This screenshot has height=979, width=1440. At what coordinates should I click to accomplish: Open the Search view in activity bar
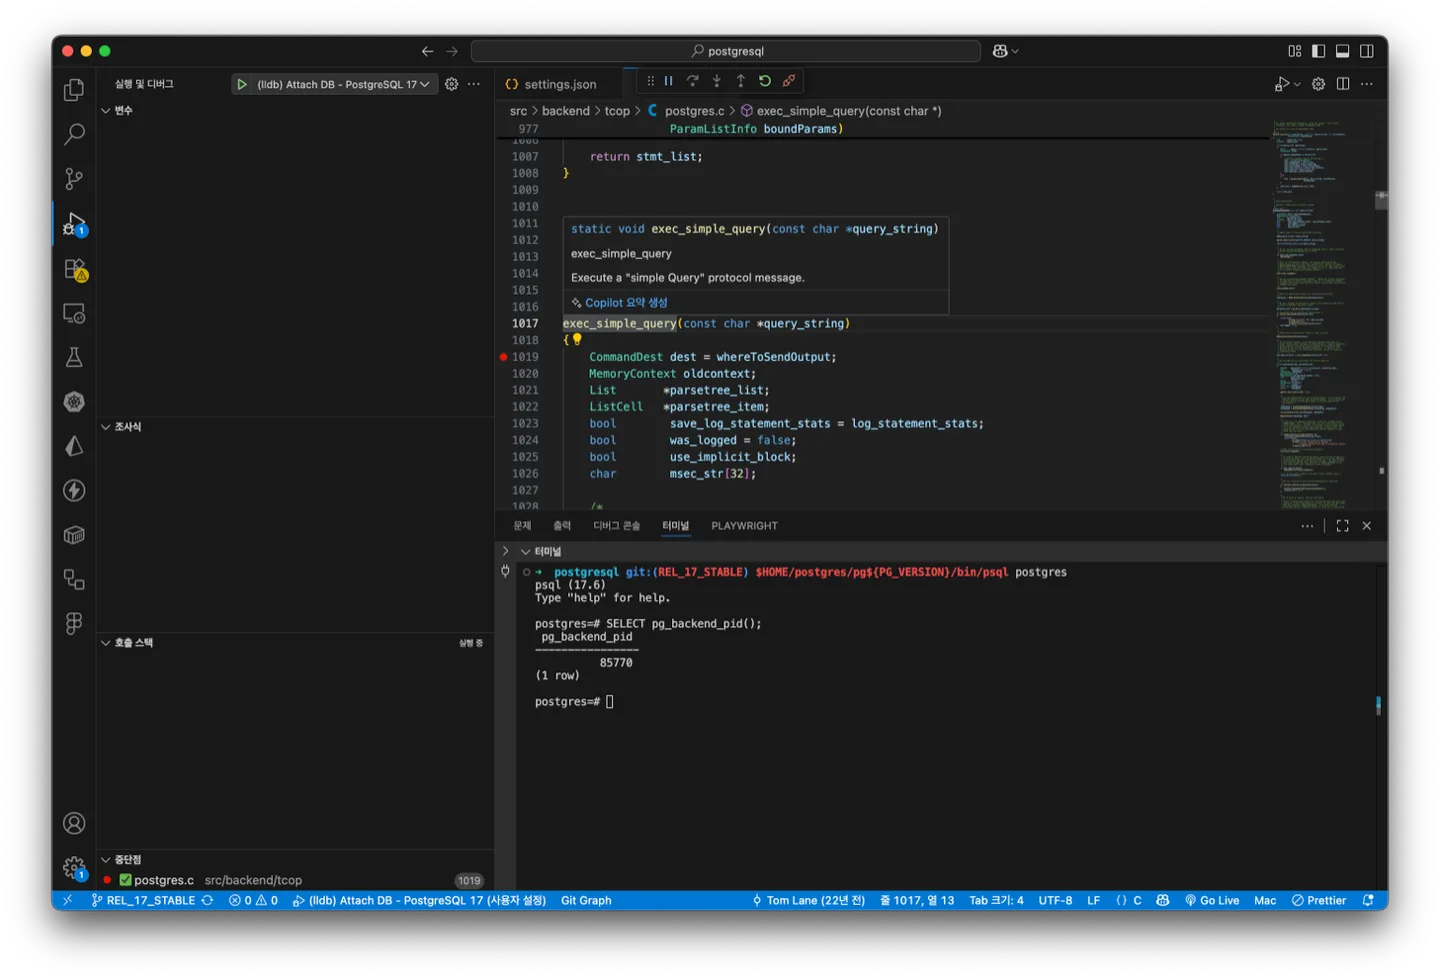pos(74,134)
